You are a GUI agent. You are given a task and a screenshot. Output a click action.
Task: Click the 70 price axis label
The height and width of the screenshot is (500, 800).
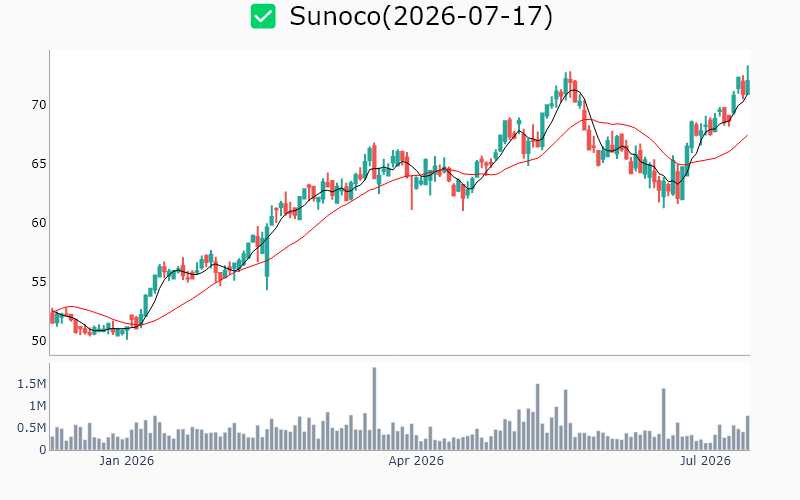point(39,105)
